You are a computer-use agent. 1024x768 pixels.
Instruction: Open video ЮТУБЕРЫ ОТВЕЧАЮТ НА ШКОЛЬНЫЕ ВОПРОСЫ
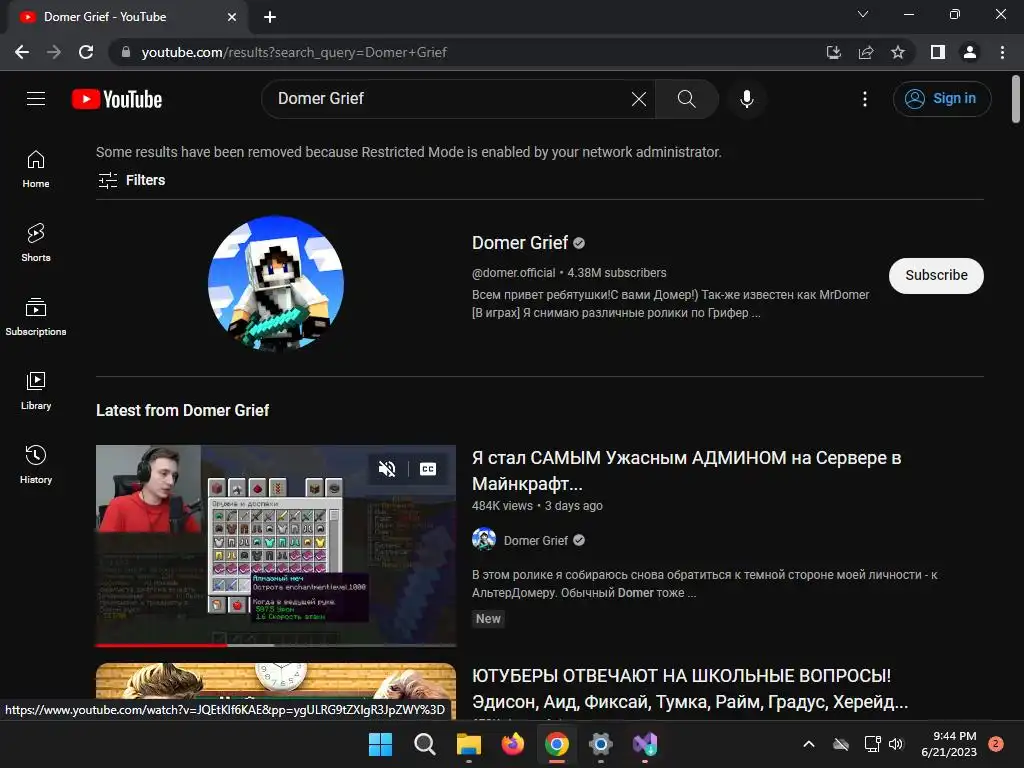690,688
